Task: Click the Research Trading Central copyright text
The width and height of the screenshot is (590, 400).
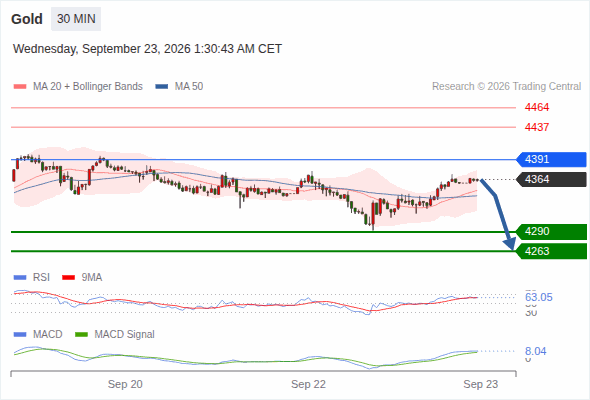Action: click(x=506, y=87)
